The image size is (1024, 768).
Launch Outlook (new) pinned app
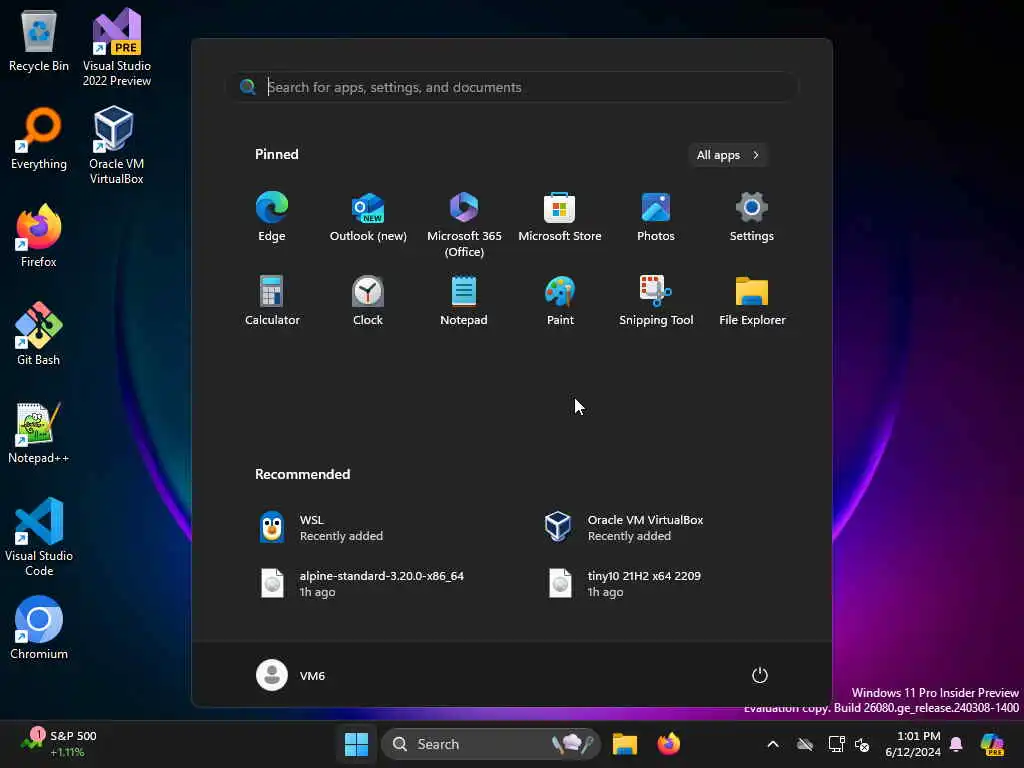368,217
